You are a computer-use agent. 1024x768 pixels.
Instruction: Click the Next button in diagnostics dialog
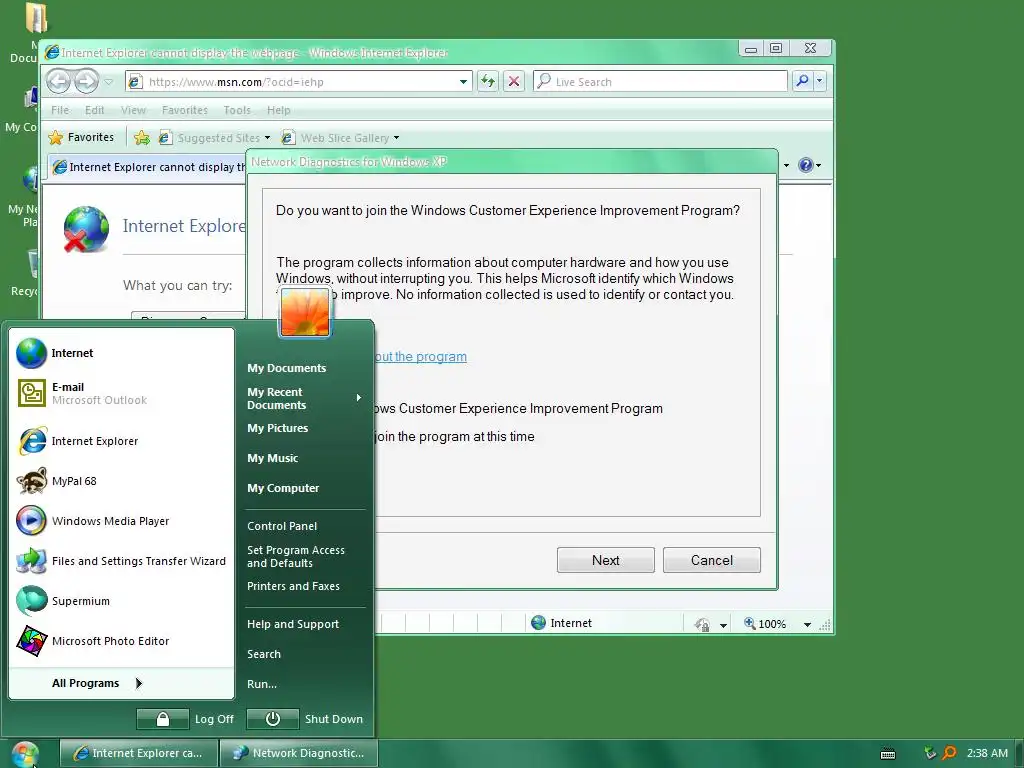pyautogui.click(x=605, y=560)
